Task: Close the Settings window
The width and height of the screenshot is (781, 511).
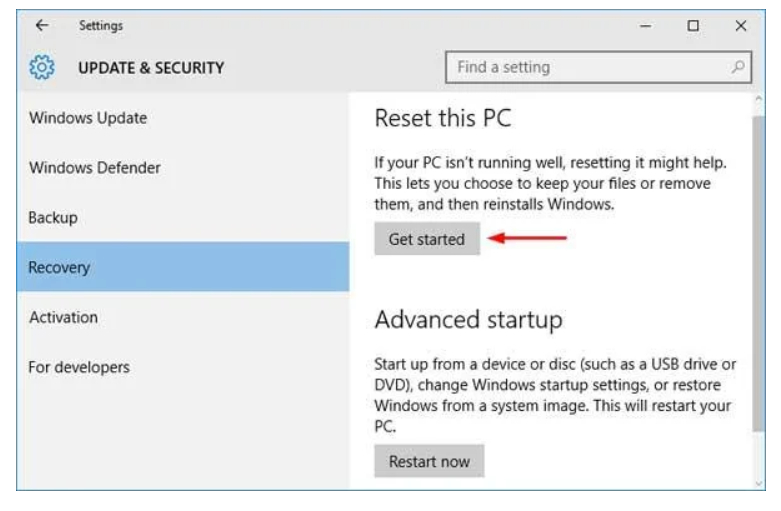Action: pos(740,26)
